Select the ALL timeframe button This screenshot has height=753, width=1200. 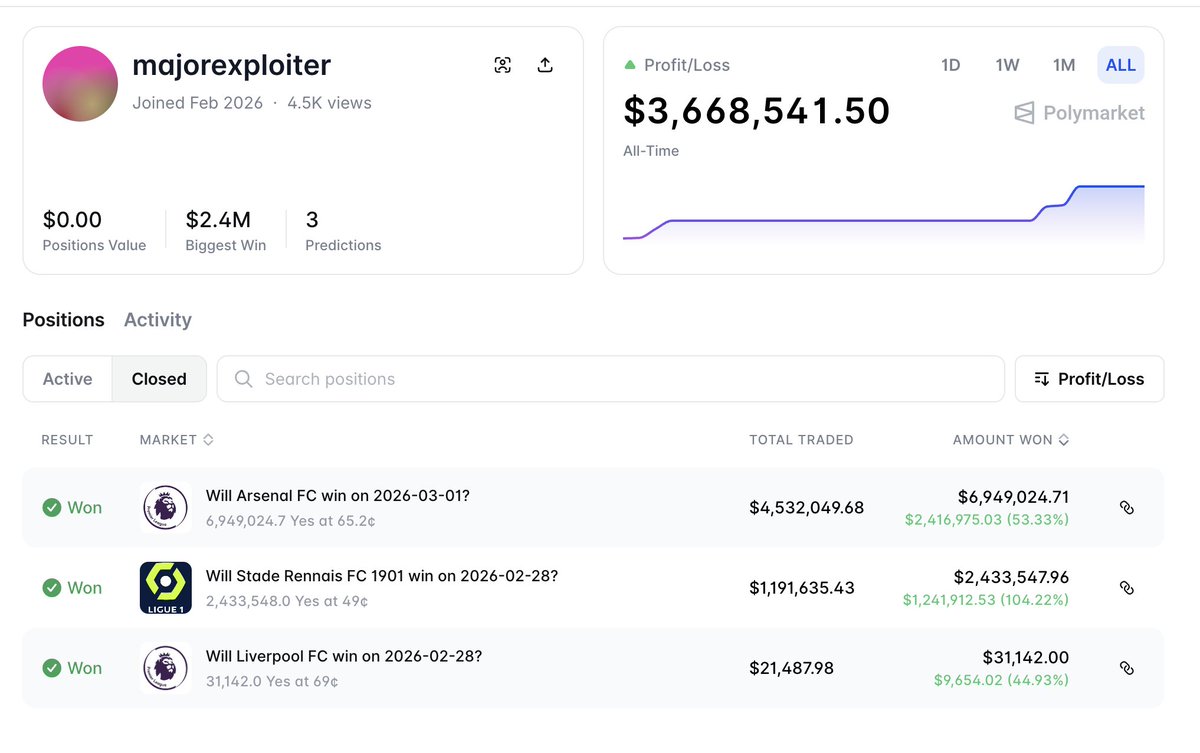click(1120, 64)
